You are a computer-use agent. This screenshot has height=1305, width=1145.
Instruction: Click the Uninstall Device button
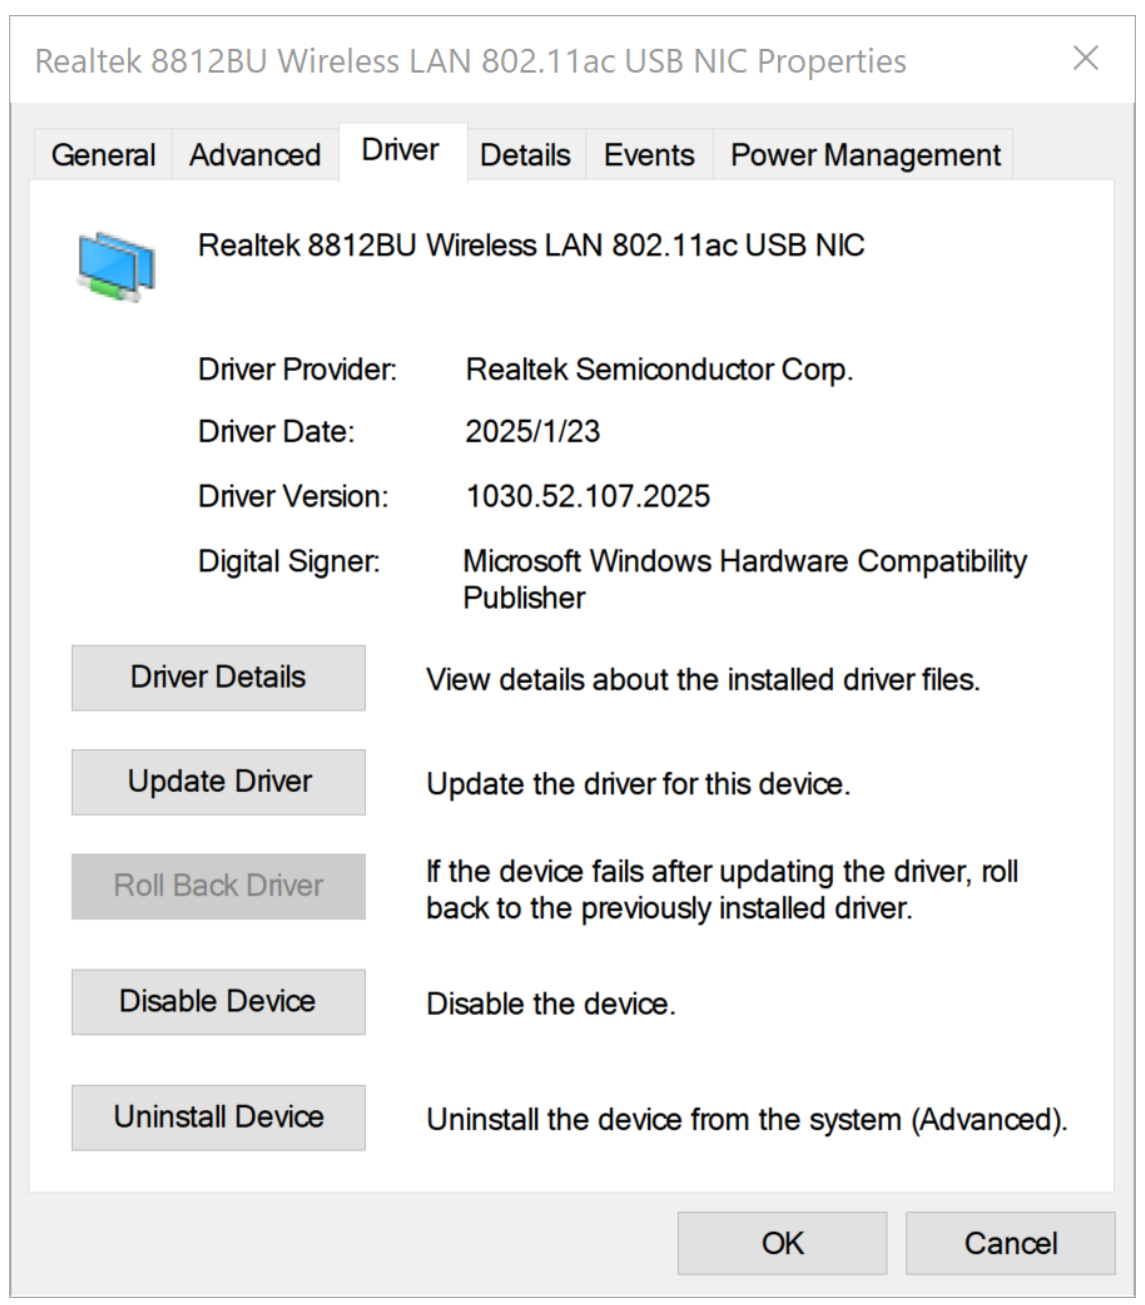219,1117
